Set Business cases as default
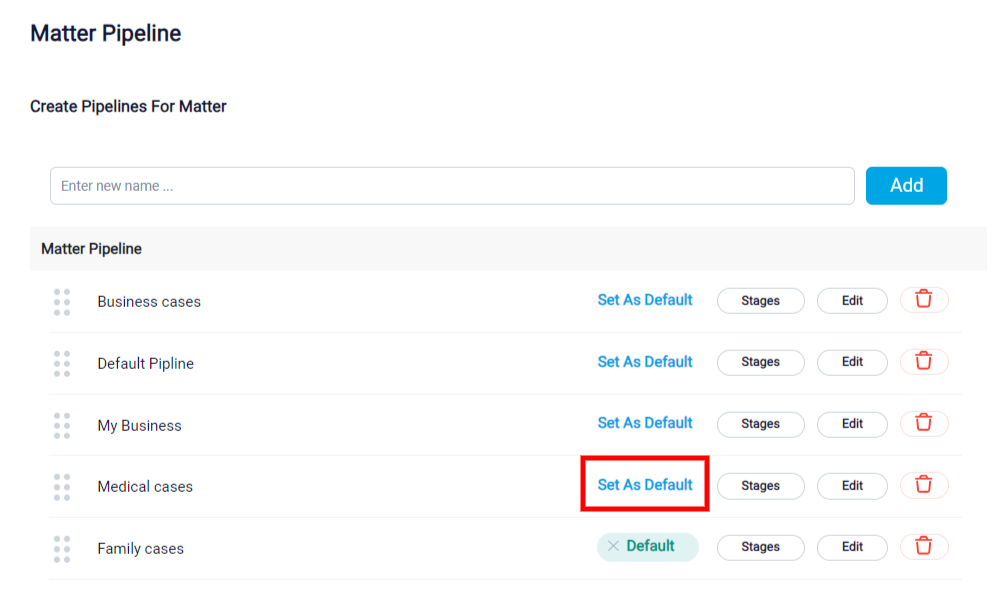Image resolution: width=1000 pixels, height=600 pixels. tap(645, 300)
